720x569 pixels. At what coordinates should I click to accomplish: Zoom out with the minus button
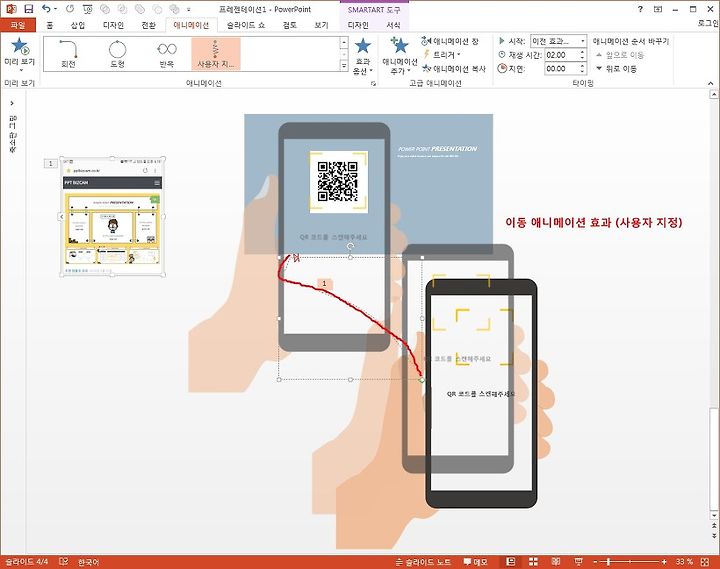point(596,562)
